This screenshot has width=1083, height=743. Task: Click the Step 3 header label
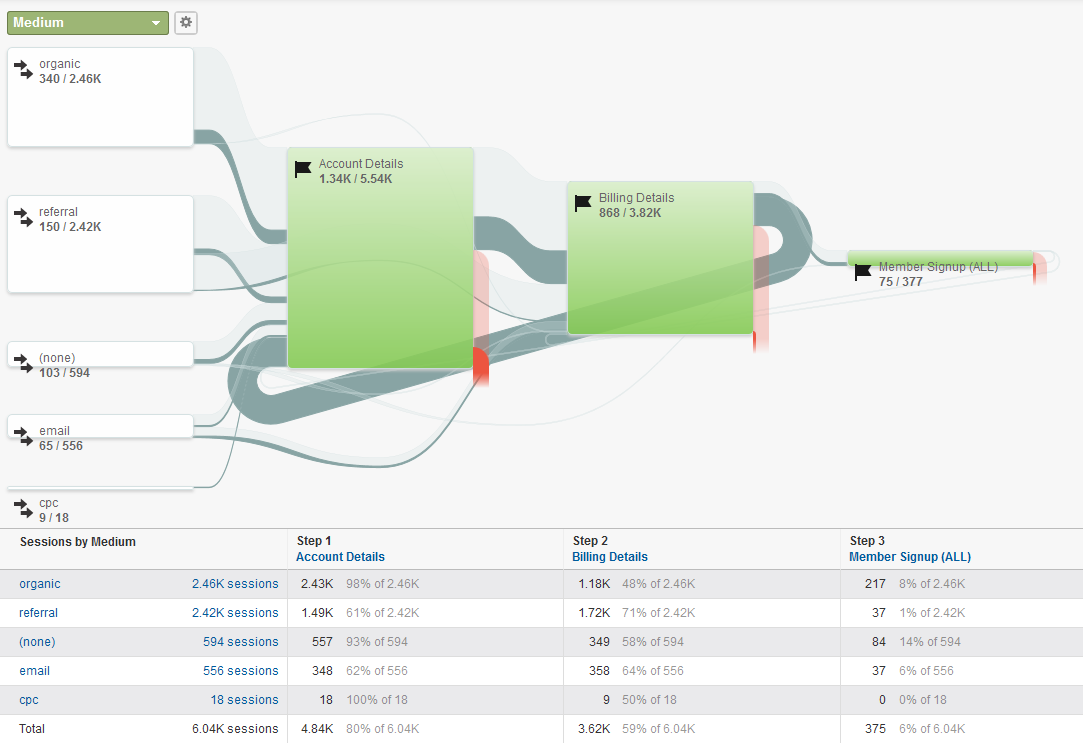[x=868, y=541]
